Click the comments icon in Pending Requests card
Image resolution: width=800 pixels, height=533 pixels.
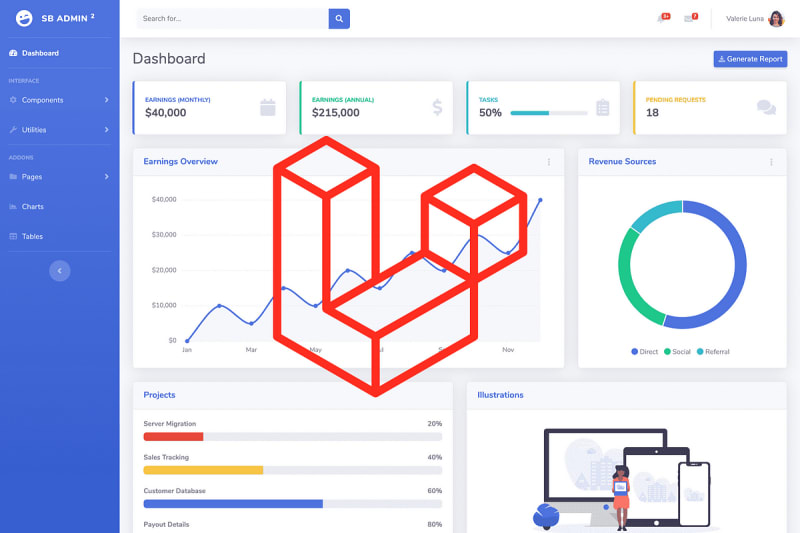(766, 107)
